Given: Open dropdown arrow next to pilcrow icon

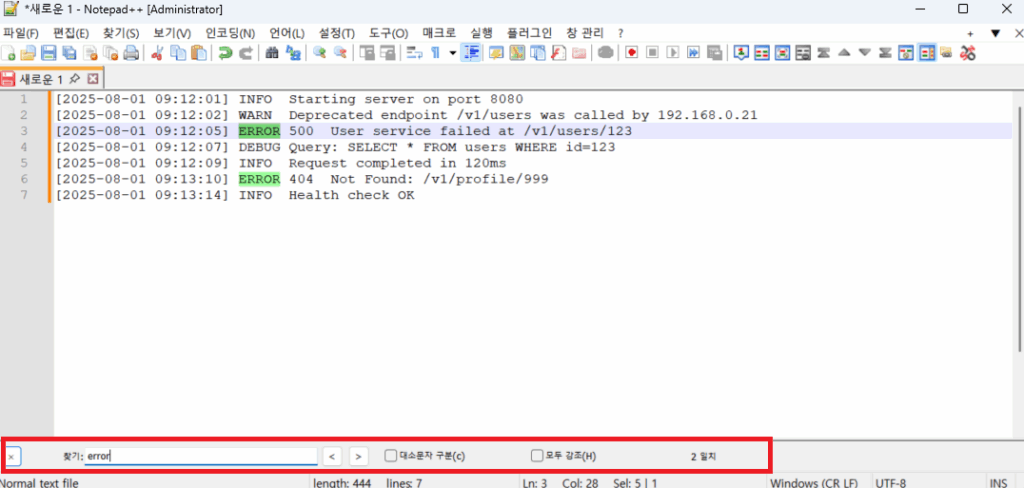Looking at the screenshot, I should (x=452, y=53).
